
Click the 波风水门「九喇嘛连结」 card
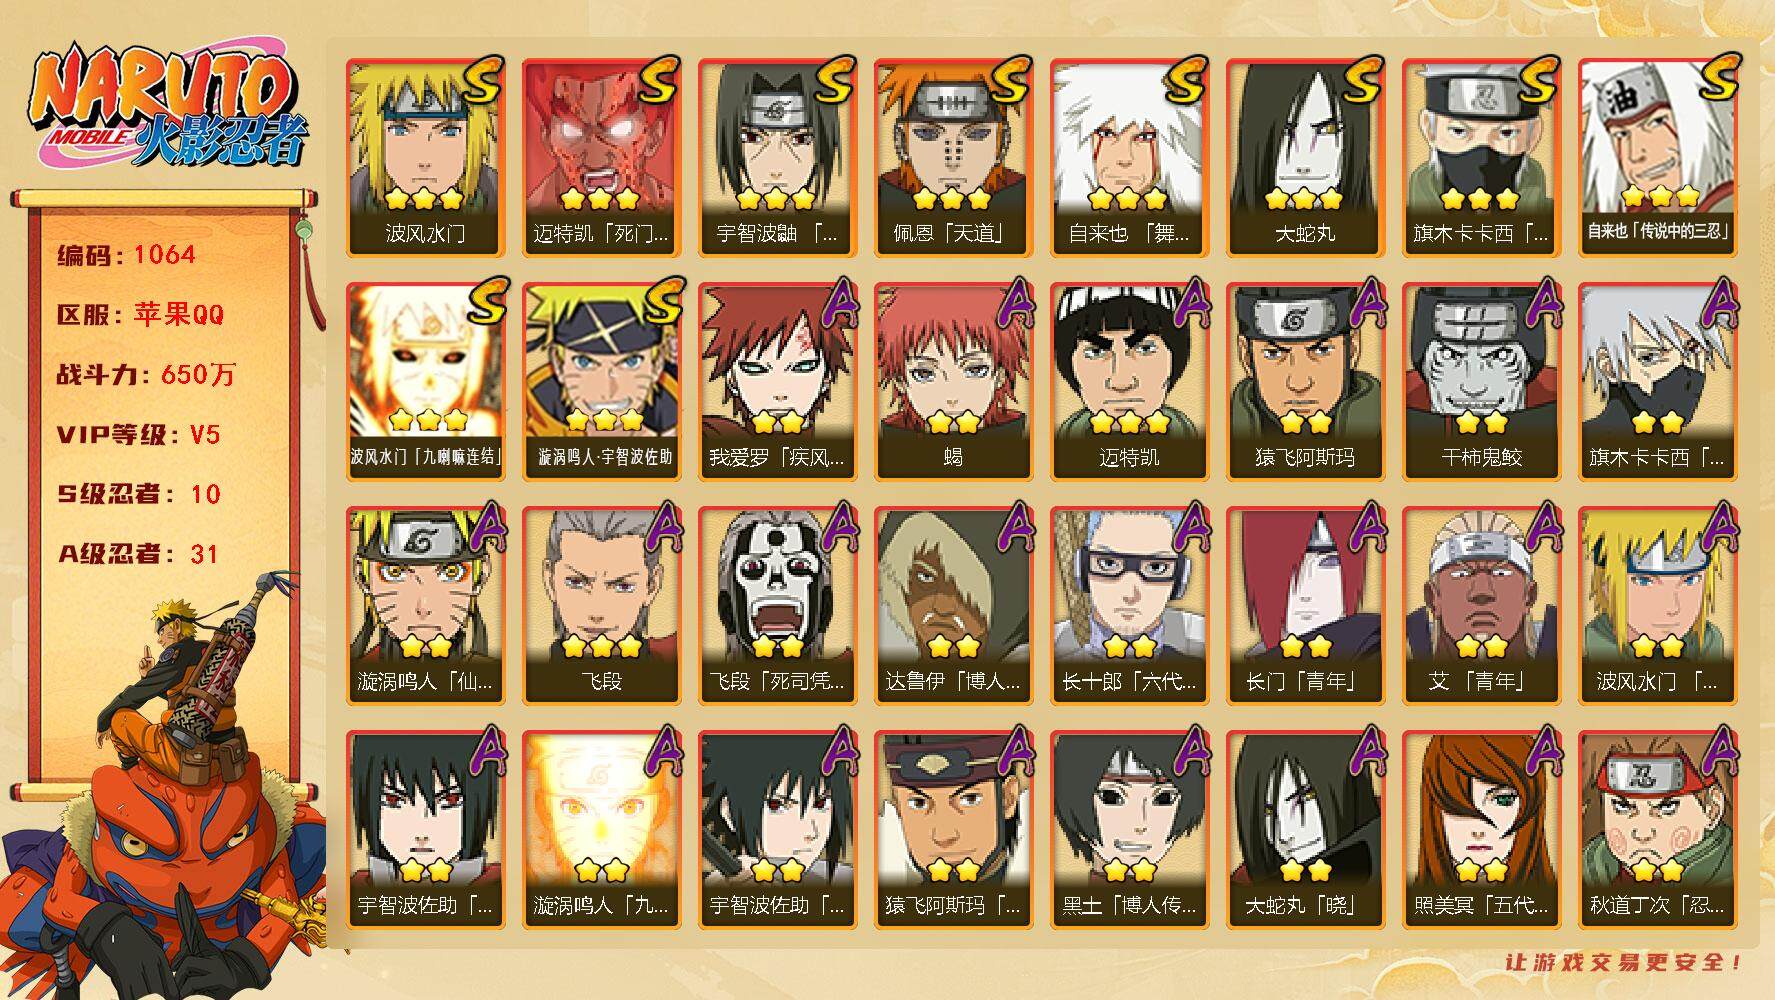click(x=426, y=381)
